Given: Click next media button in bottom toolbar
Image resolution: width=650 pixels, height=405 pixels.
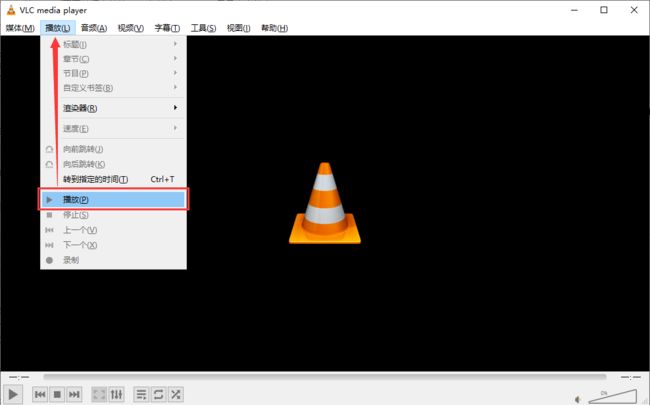Looking at the screenshot, I should click(x=74, y=394).
